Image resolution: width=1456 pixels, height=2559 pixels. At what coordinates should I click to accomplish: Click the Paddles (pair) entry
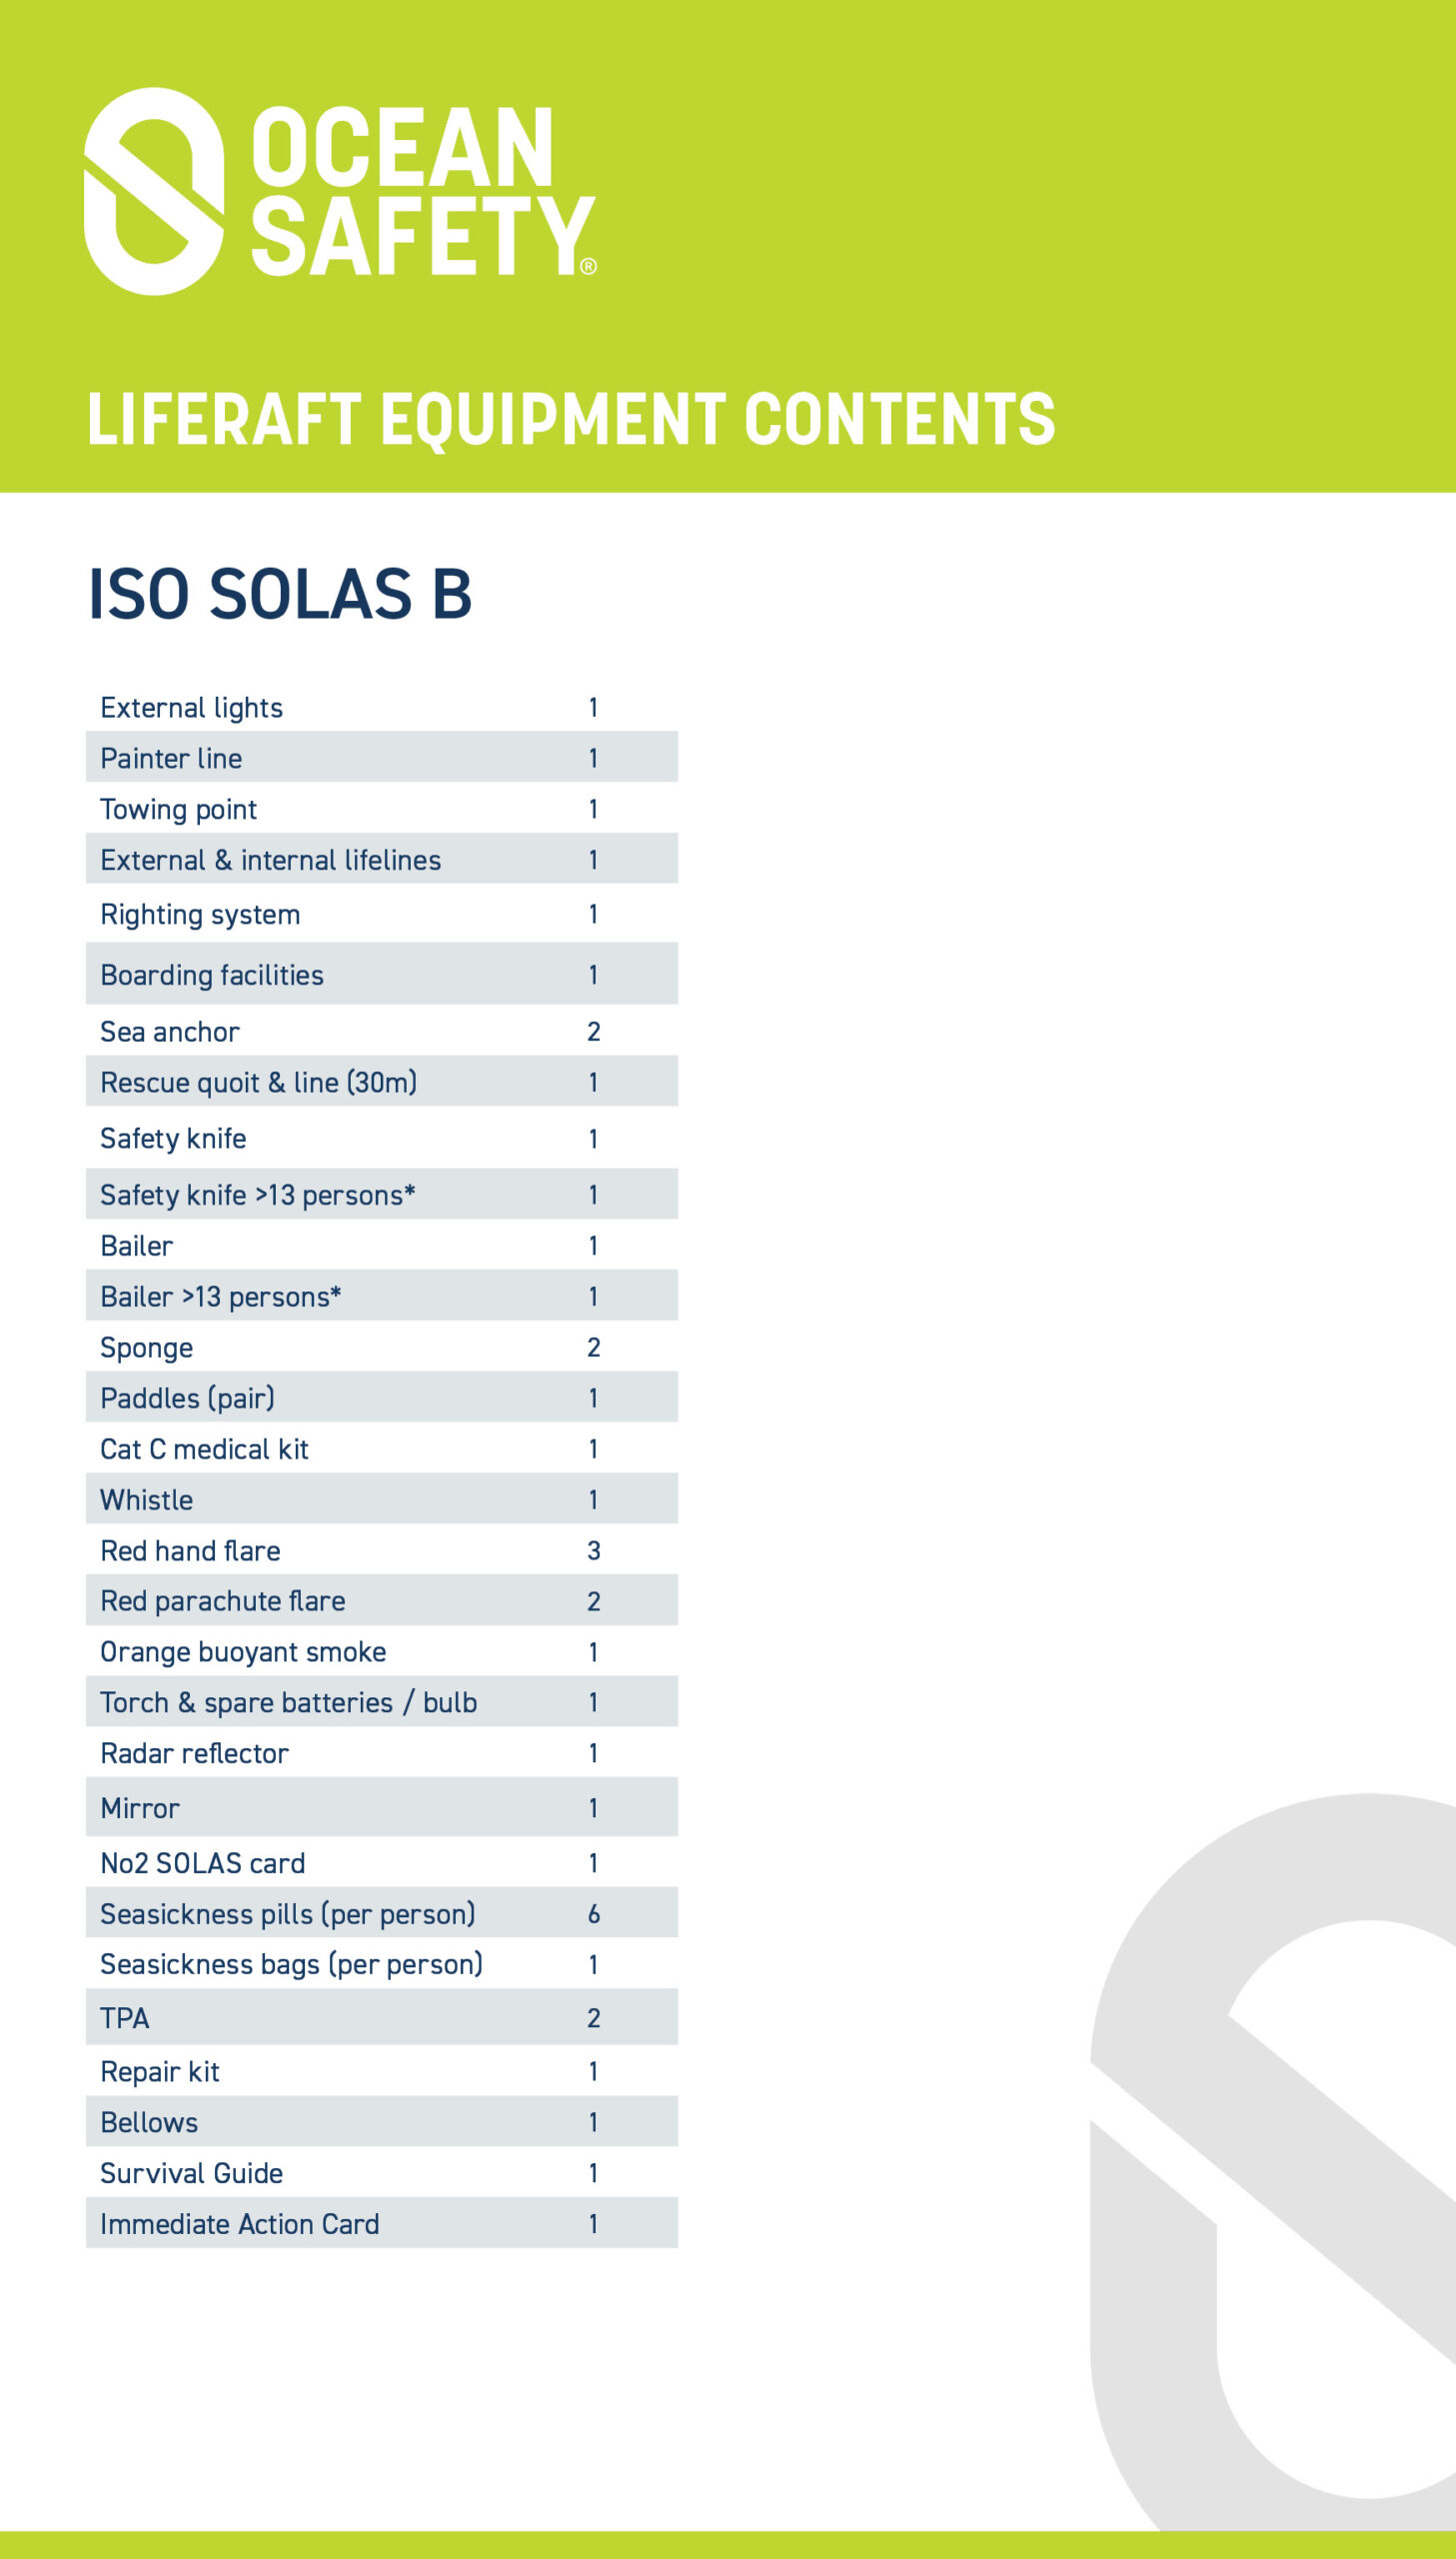pos(381,1397)
